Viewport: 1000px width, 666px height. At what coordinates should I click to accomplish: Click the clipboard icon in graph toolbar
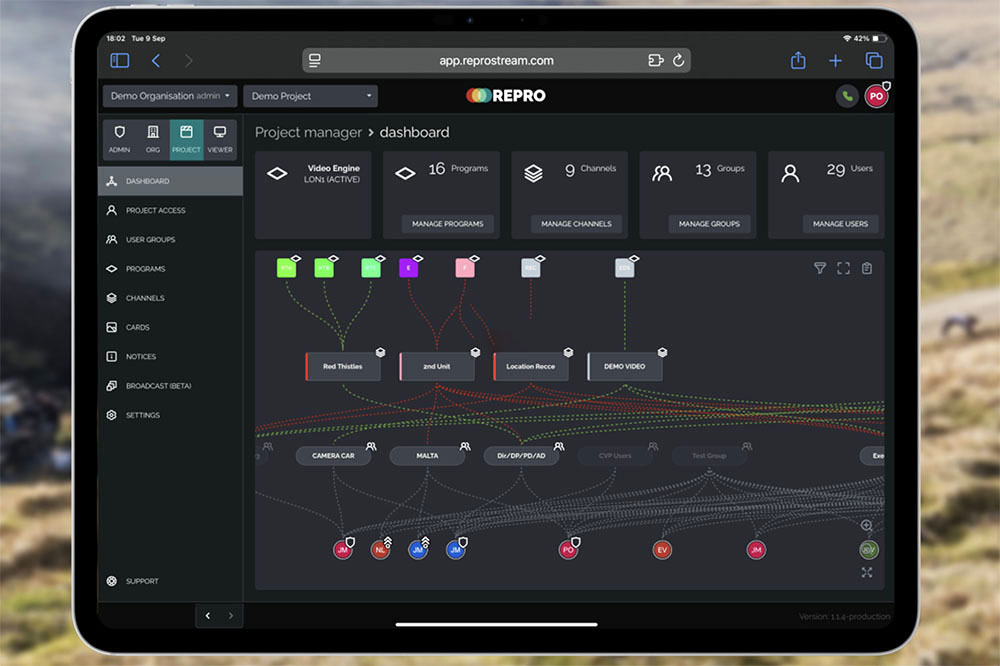coord(867,268)
